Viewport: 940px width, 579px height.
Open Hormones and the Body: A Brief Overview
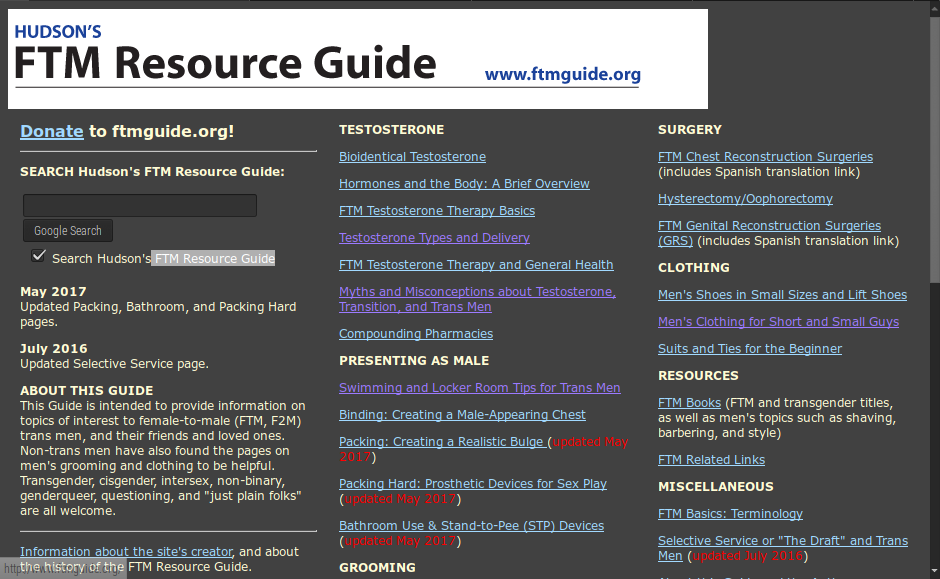pos(464,183)
